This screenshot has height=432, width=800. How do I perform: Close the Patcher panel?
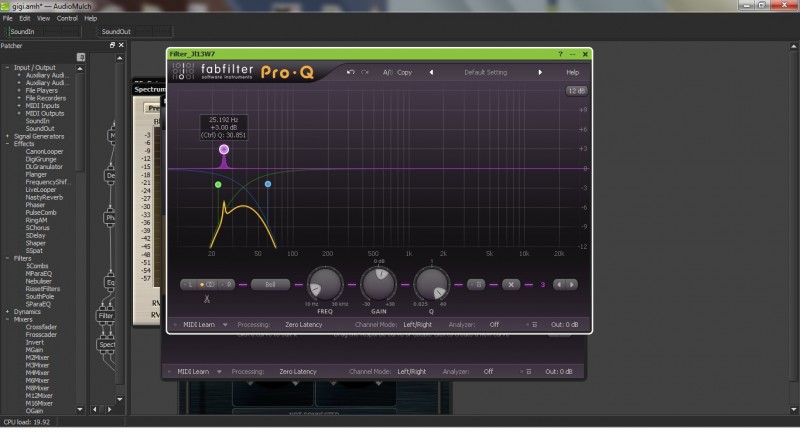[121, 45]
